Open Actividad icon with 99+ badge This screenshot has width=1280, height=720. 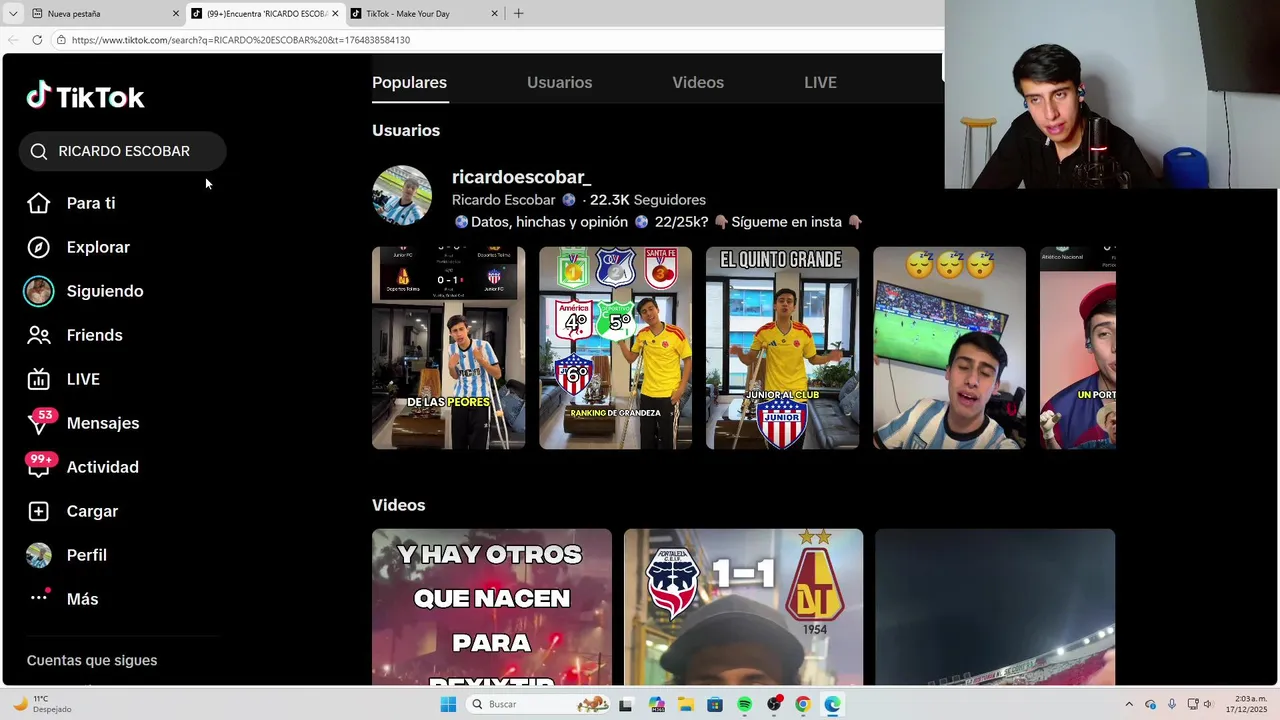pyautogui.click(x=40, y=466)
